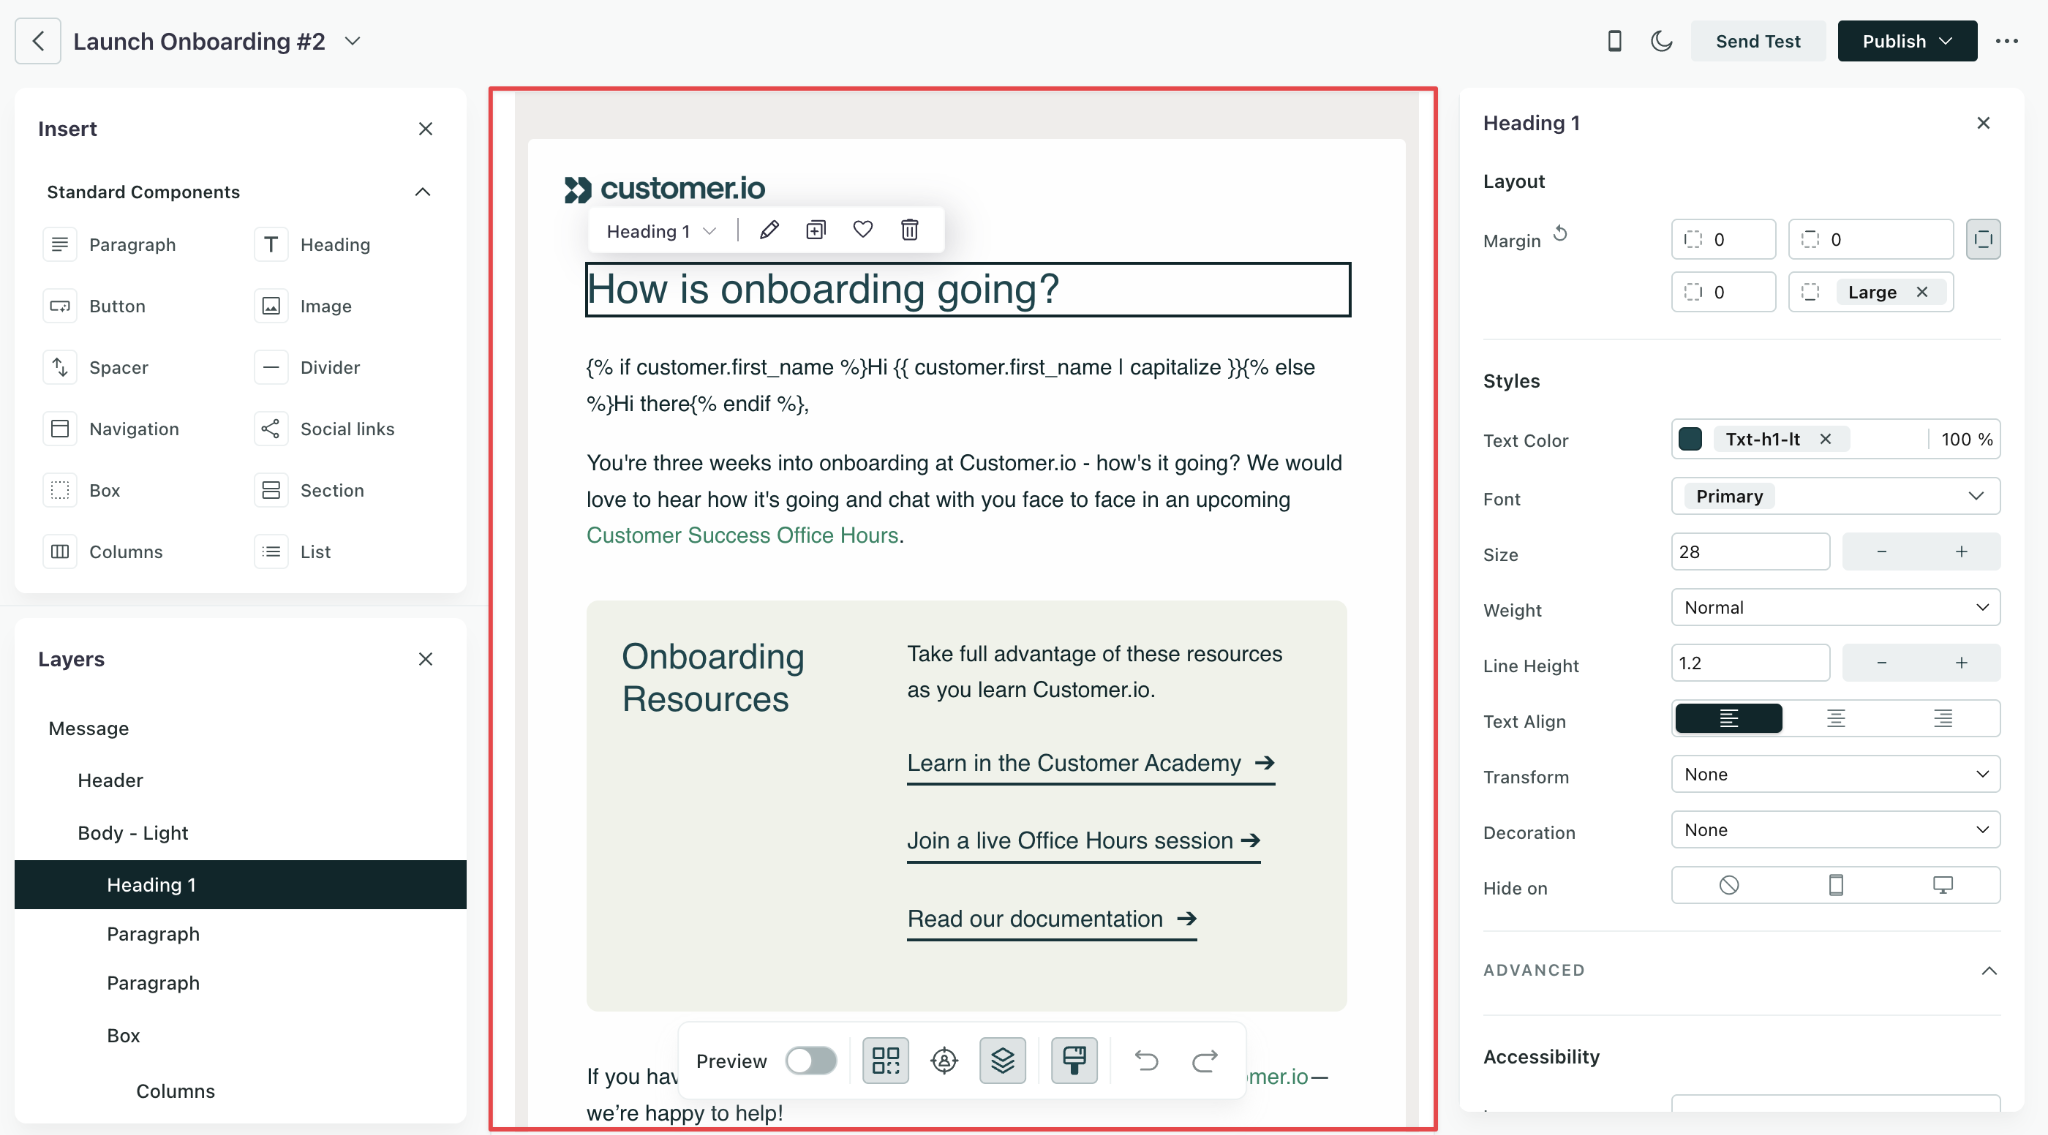
Task: Open the three-dot more options menu
Action: [x=2006, y=41]
